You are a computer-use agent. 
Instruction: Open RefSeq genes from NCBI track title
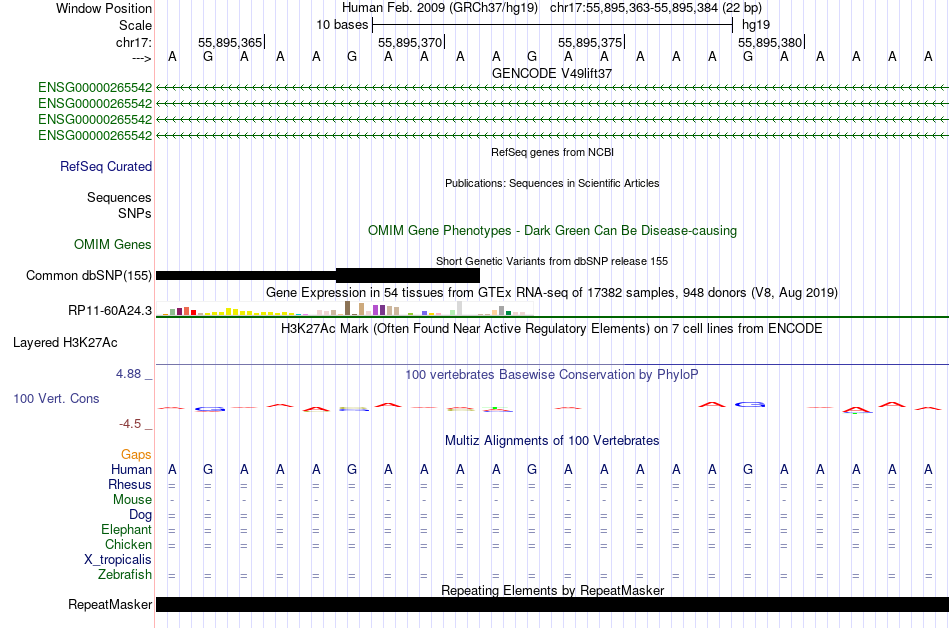(552, 152)
